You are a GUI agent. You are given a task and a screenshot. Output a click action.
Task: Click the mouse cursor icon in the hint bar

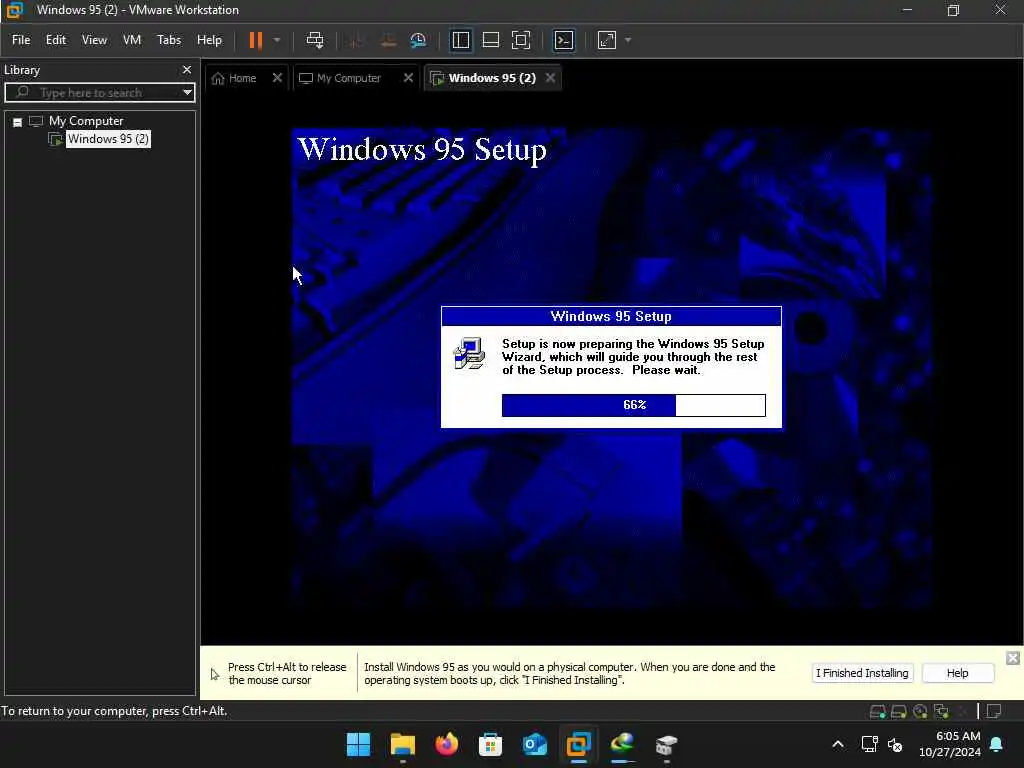click(215, 674)
